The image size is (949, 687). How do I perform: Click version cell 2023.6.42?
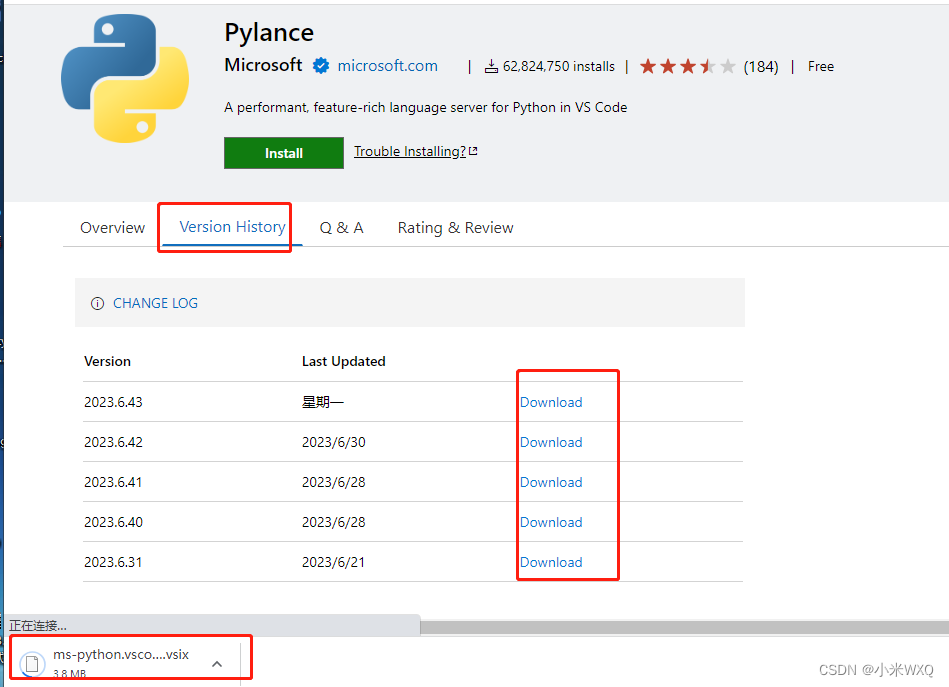pos(113,442)
